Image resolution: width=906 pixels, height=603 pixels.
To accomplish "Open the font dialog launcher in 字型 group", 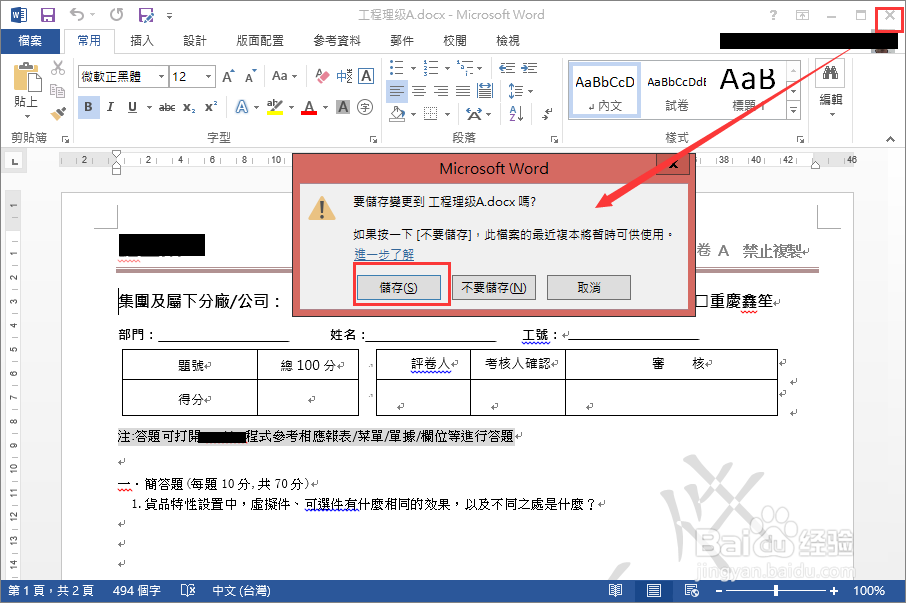I will point(373,139).
